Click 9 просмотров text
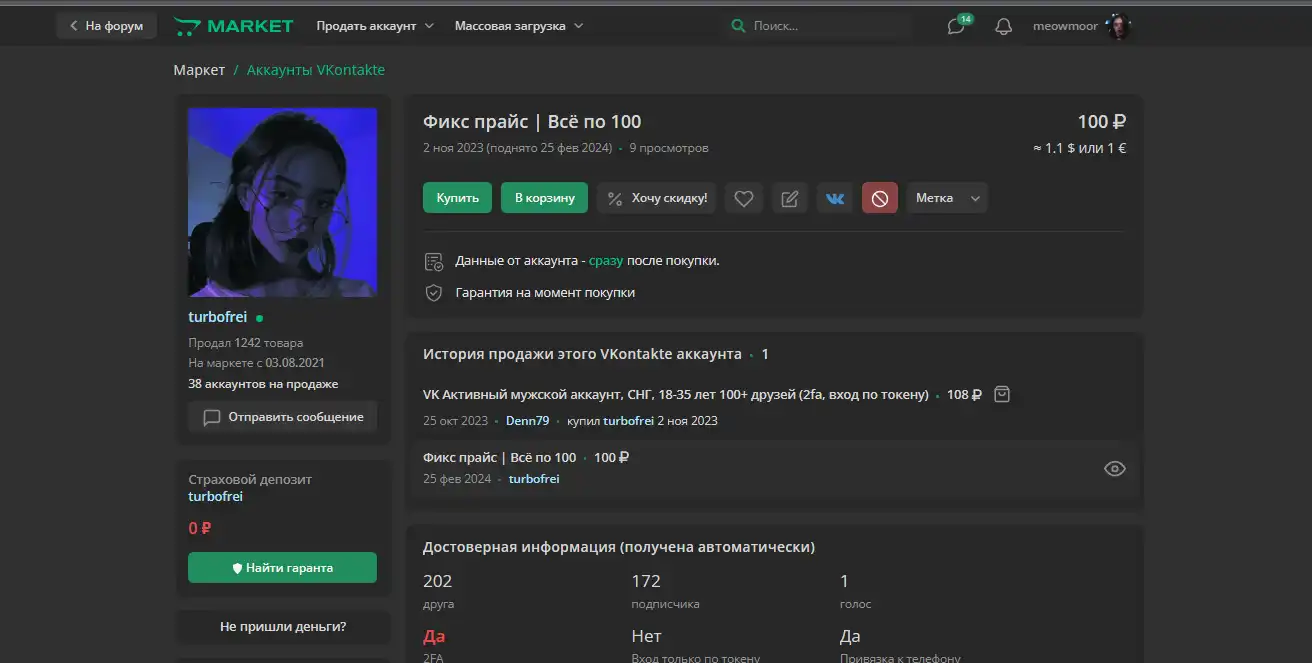 tap(669, 148)
